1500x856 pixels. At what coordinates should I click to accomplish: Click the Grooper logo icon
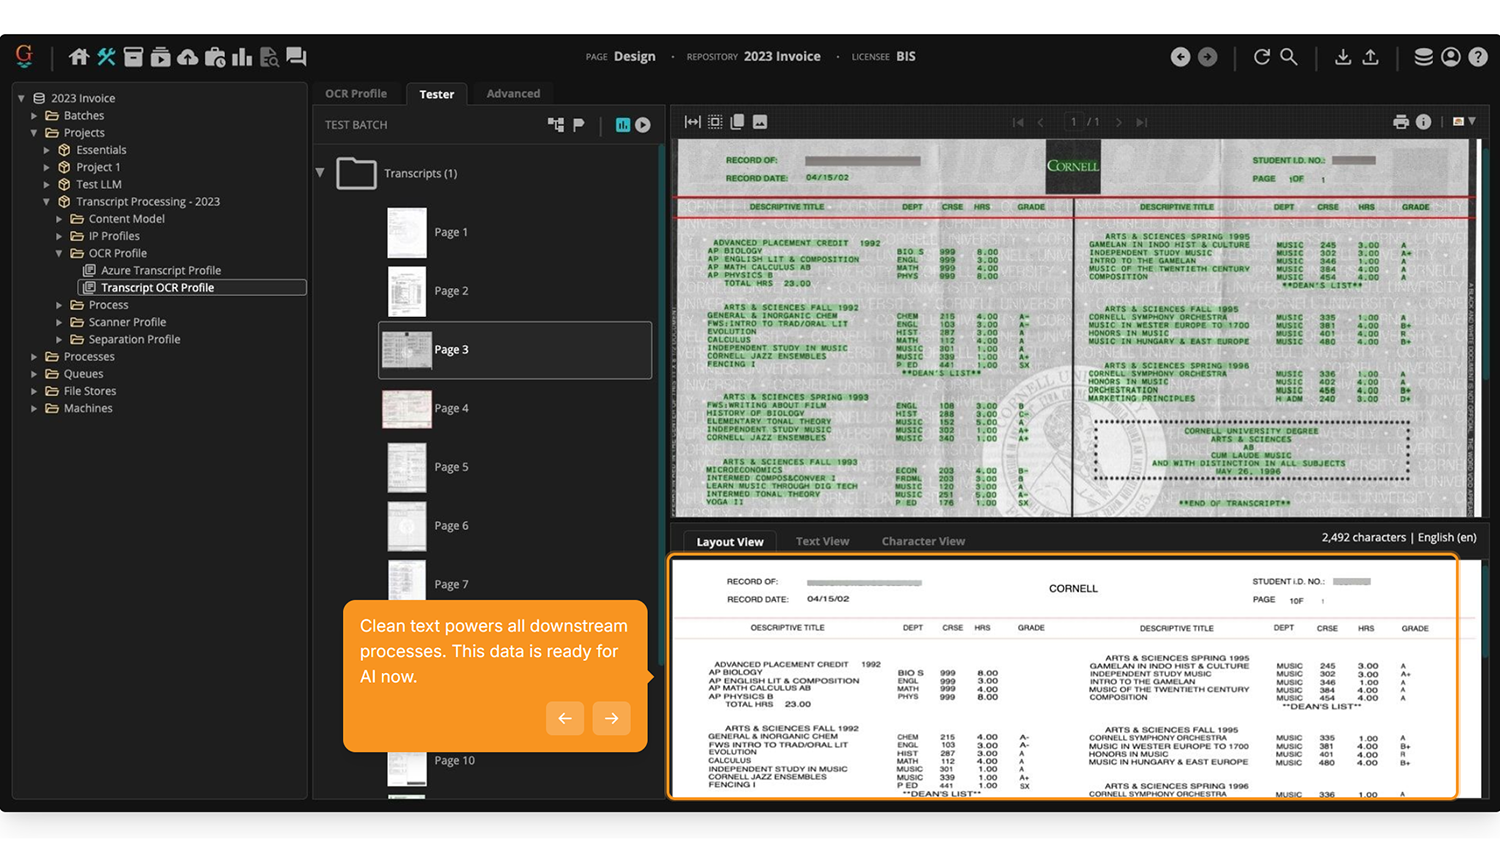(24, 56)
